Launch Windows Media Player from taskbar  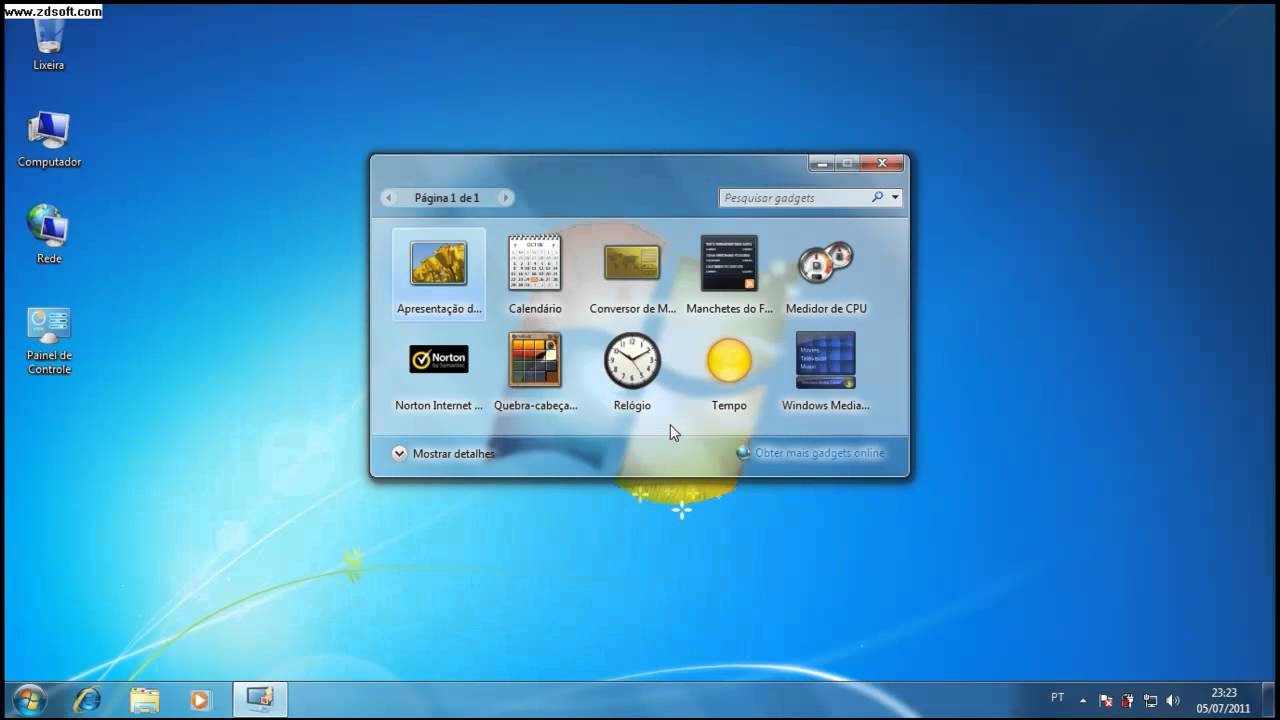[x=200, y=700]
